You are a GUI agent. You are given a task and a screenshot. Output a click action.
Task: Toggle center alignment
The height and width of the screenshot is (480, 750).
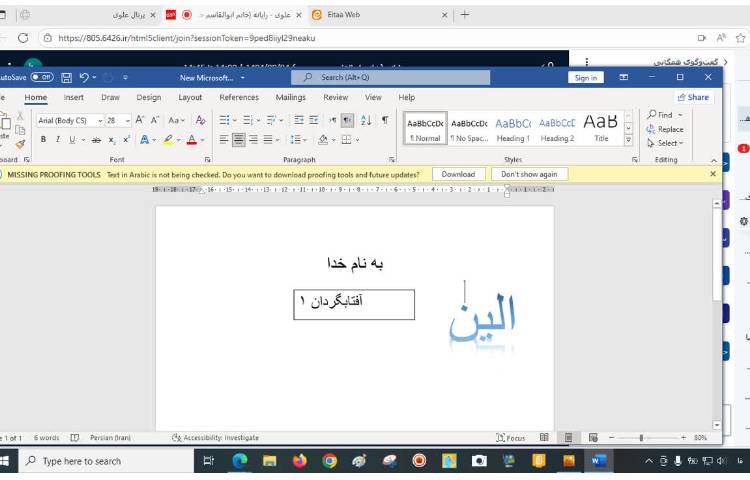click(x=238, y=140)
